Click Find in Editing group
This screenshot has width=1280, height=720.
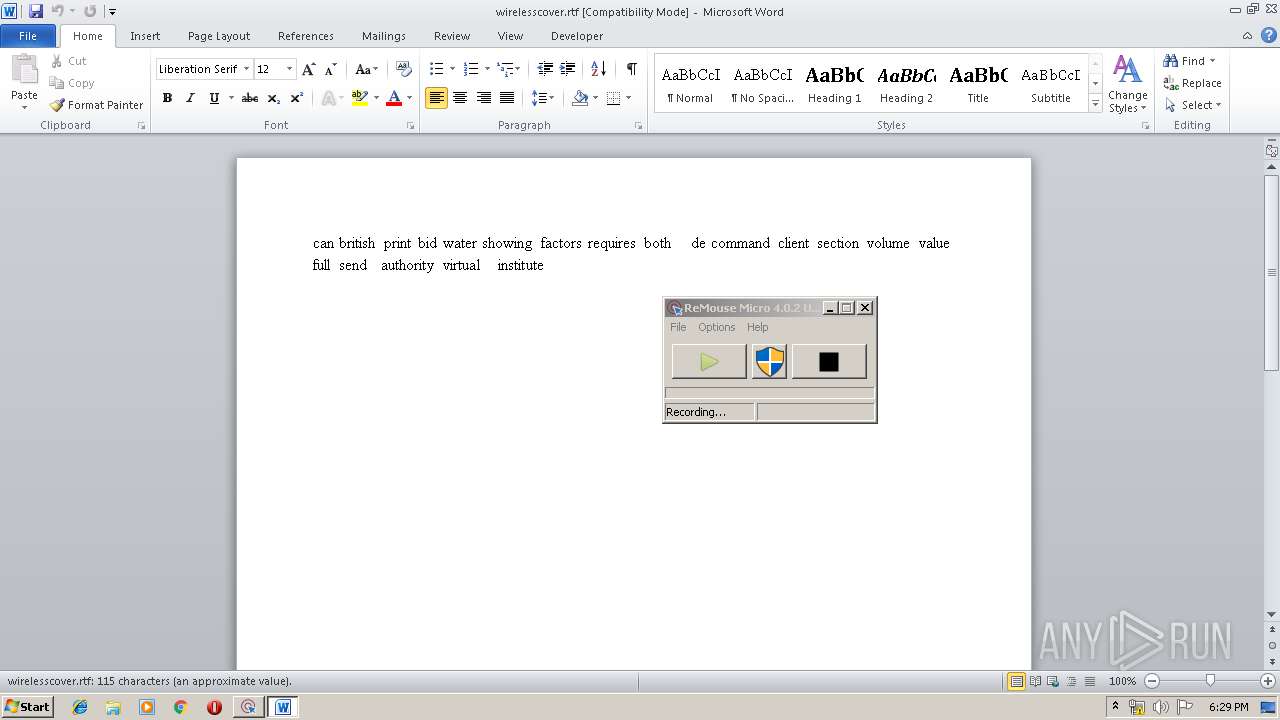click(x=1190, y=61)
